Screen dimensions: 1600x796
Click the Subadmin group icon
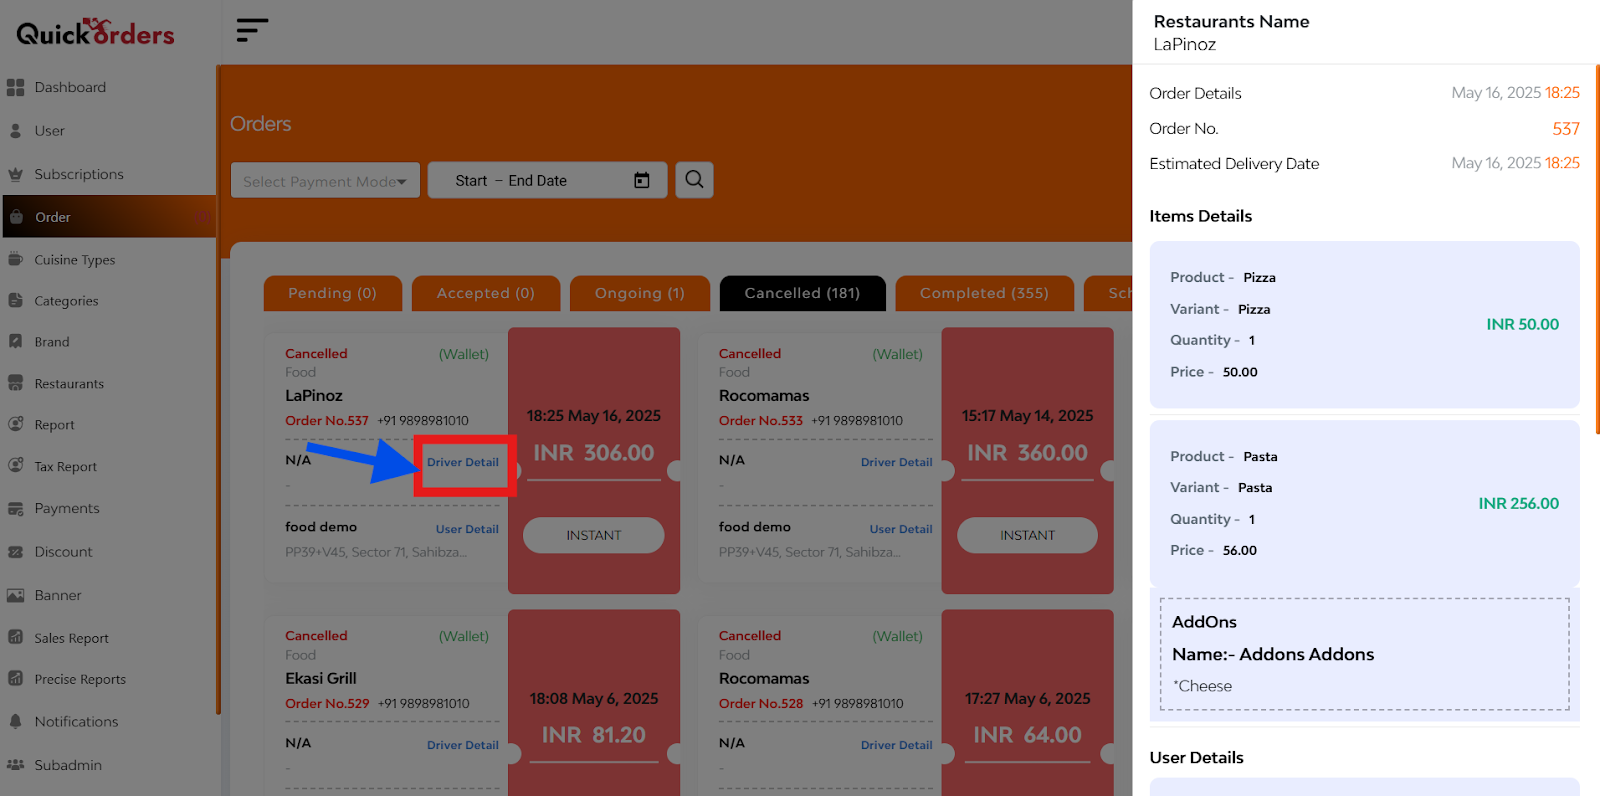15,765
